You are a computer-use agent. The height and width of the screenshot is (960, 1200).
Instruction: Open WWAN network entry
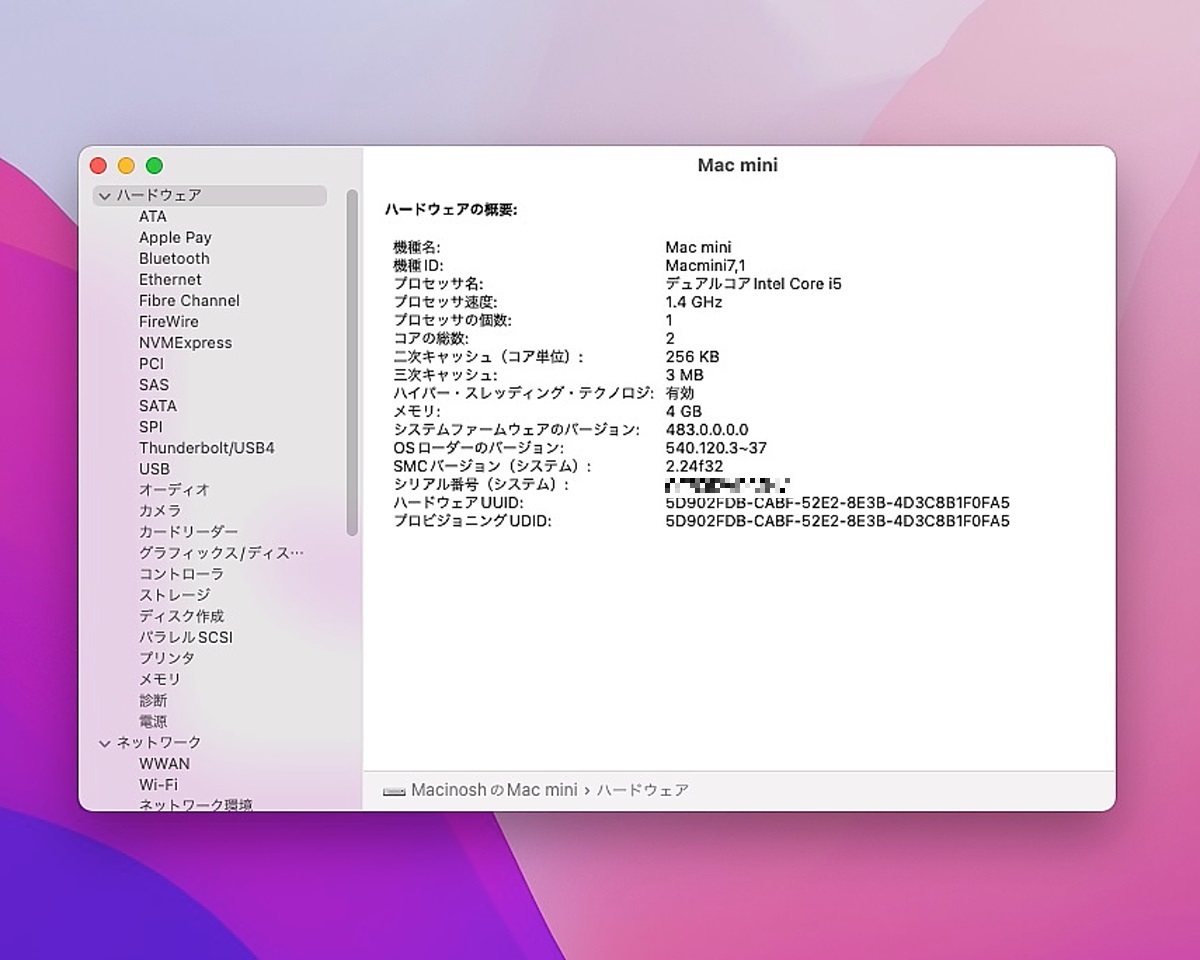pyautogui.click(x=164, y=764)
